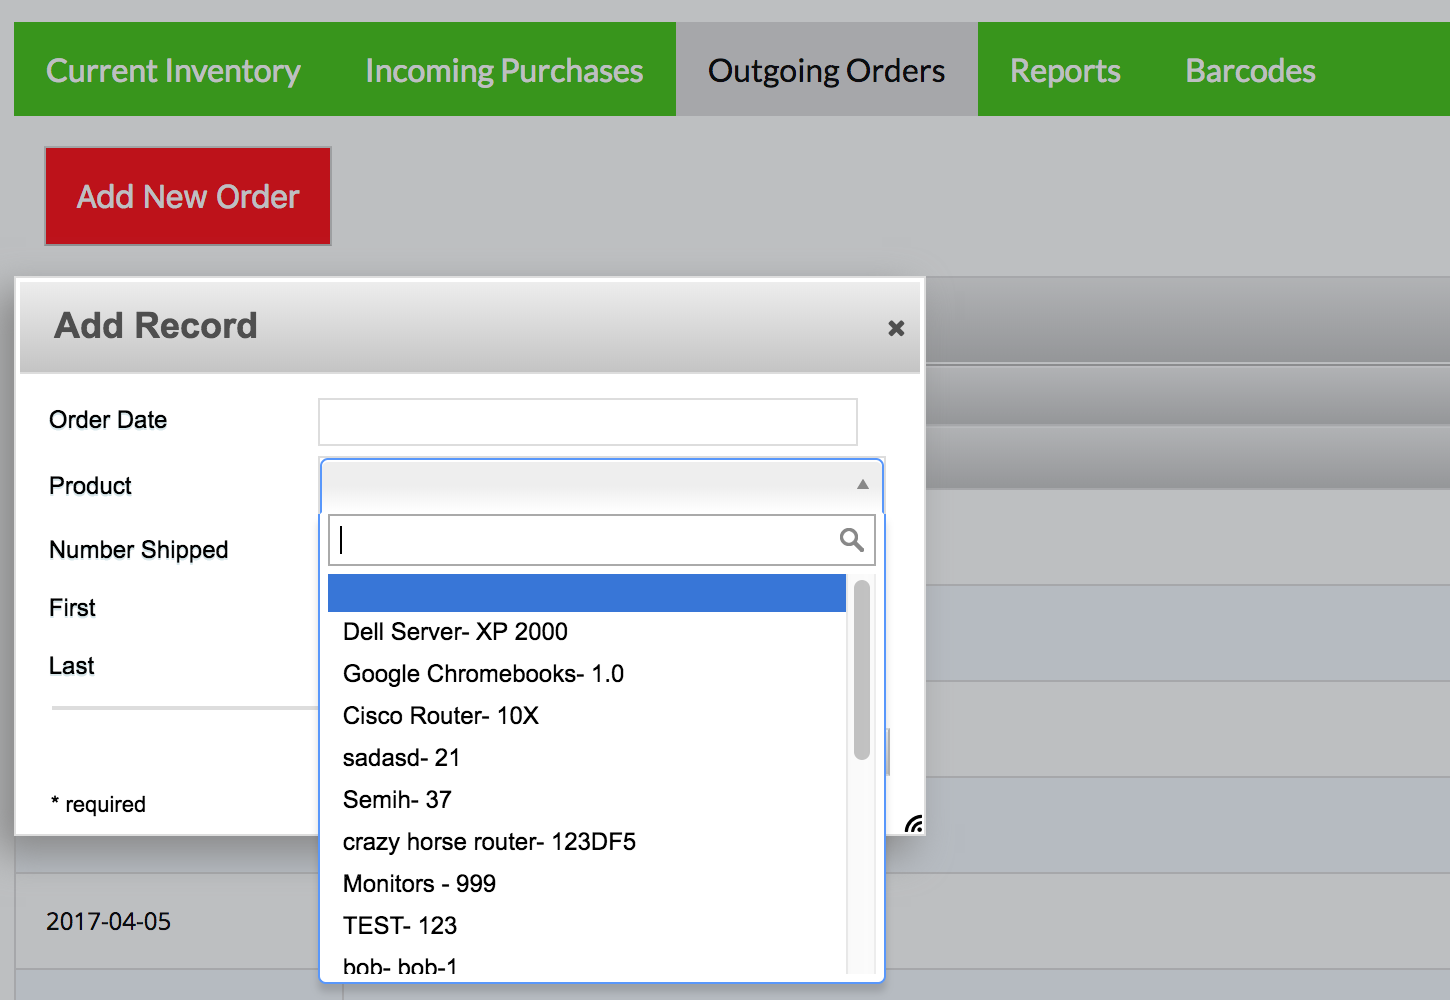Click the Last field label
Screen dimensions: 1450x1000
click(72, 666)
